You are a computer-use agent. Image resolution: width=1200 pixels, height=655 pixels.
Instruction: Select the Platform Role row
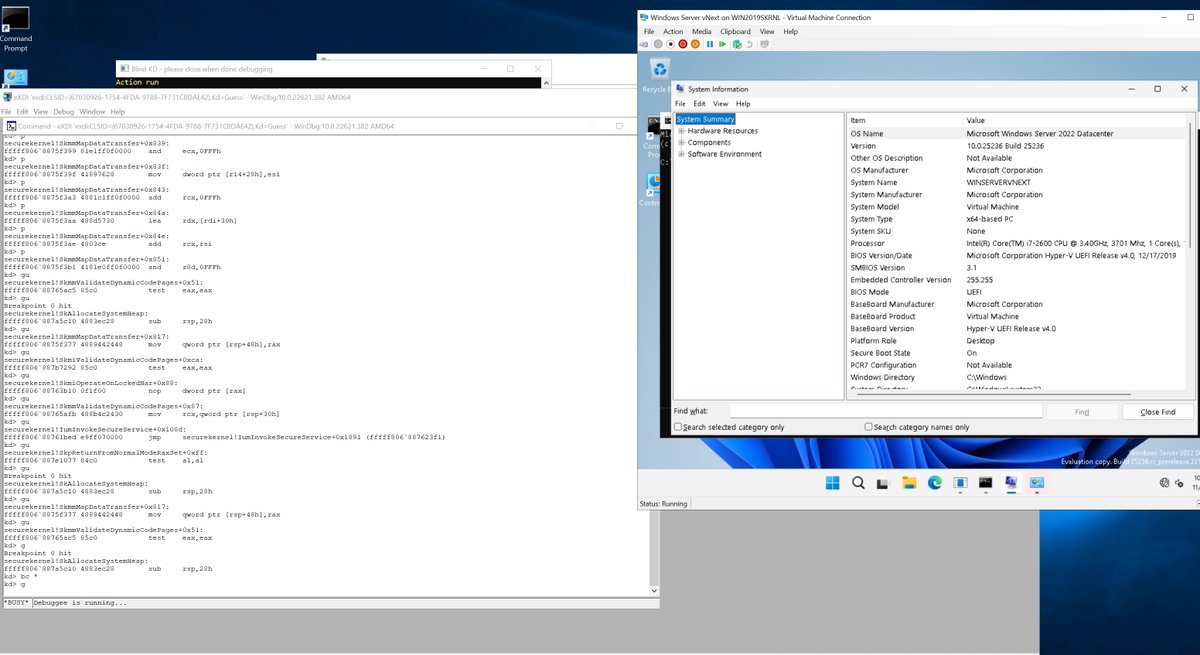1016,341
